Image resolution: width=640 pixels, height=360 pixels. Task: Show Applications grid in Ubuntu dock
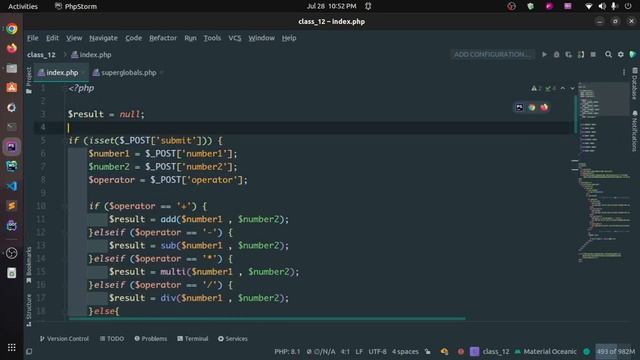click(x=11, y=347)
